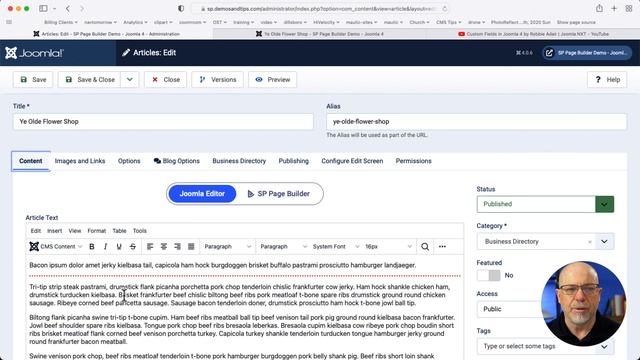
Task: Toggle the Featured switch
Action: [x=489, y=275]
